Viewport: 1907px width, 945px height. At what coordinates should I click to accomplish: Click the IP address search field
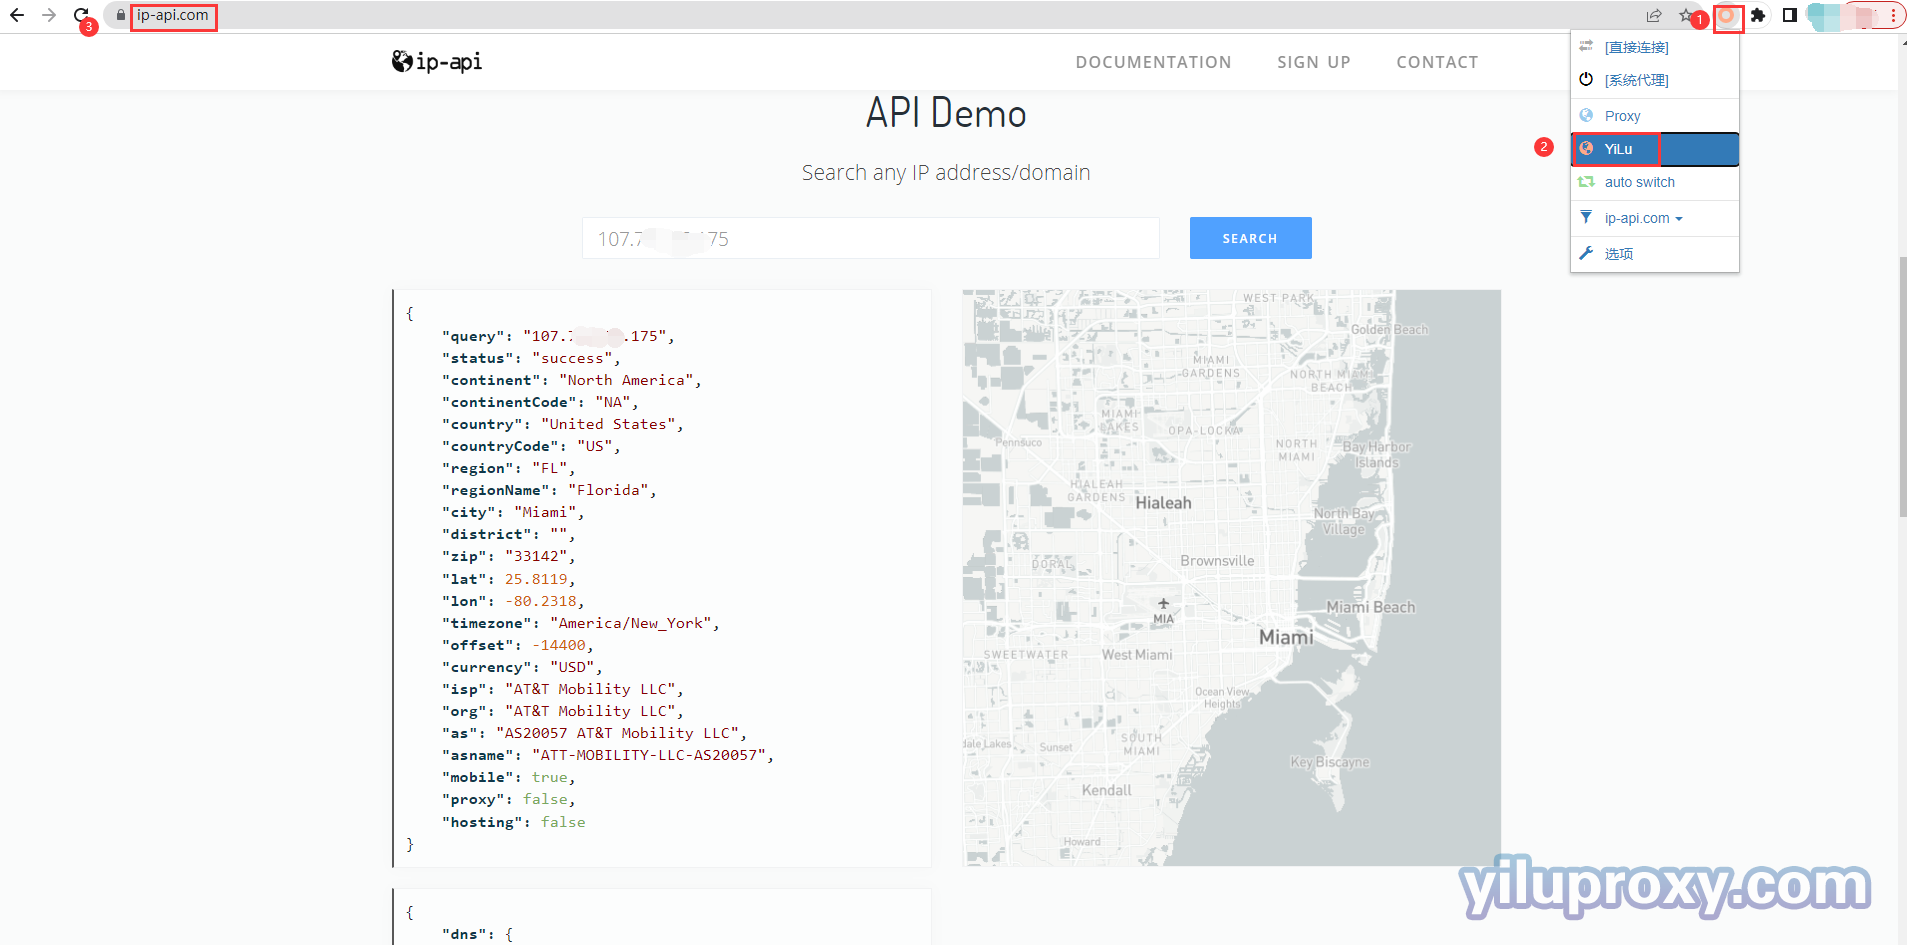(871, 238)
